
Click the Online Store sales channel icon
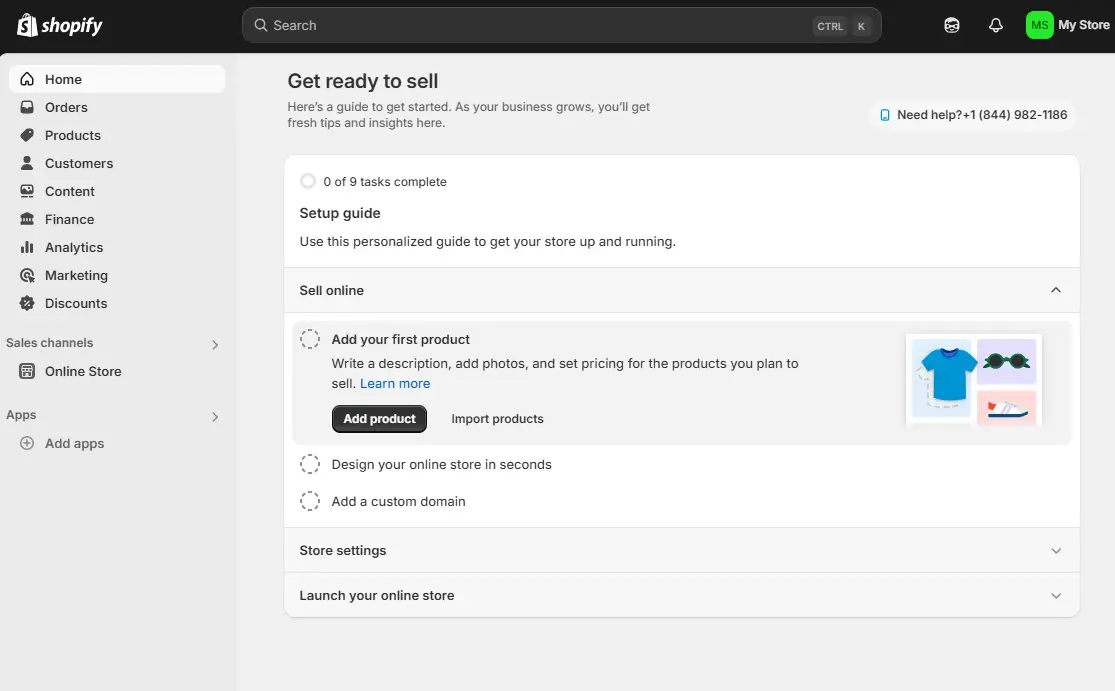[x=28, y=371]
